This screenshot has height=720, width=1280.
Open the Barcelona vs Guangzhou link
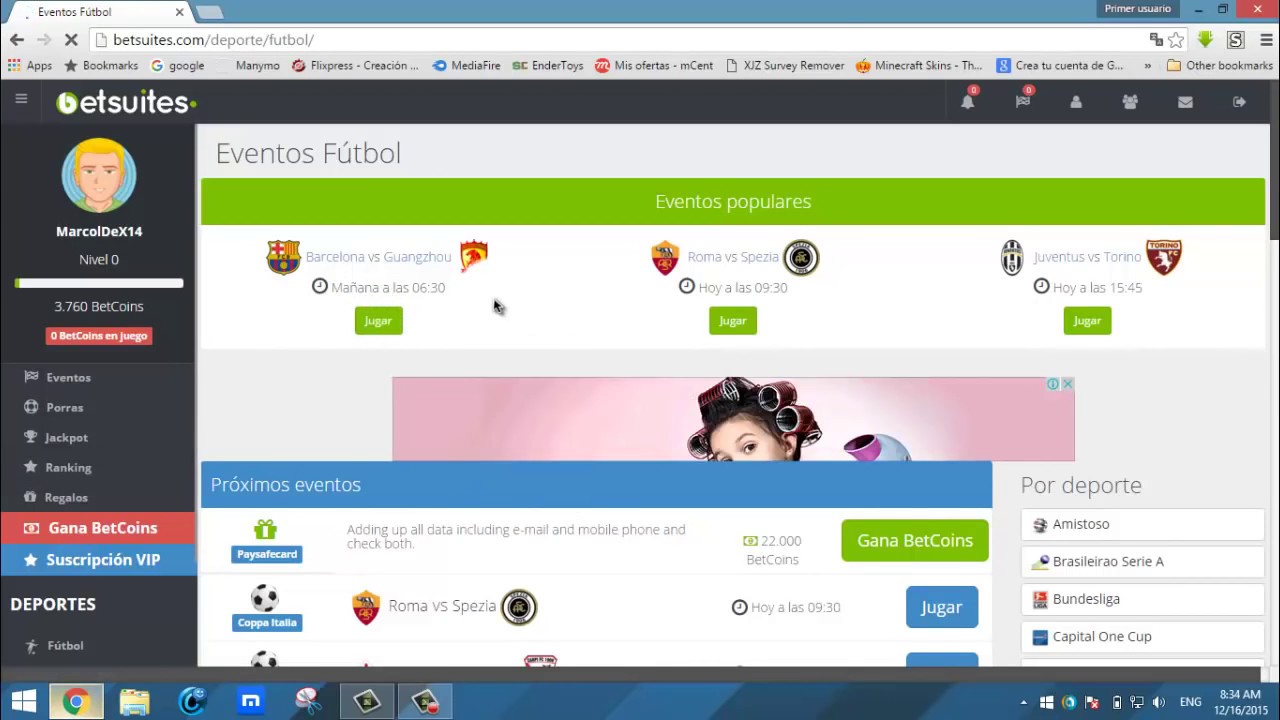(x=378, y=257)
